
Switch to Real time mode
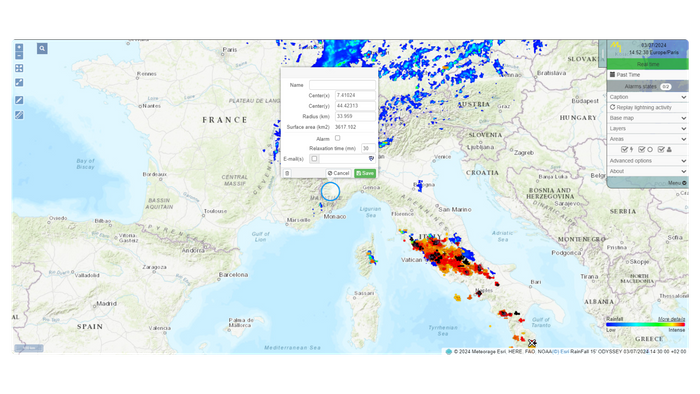tap(647, 64)
